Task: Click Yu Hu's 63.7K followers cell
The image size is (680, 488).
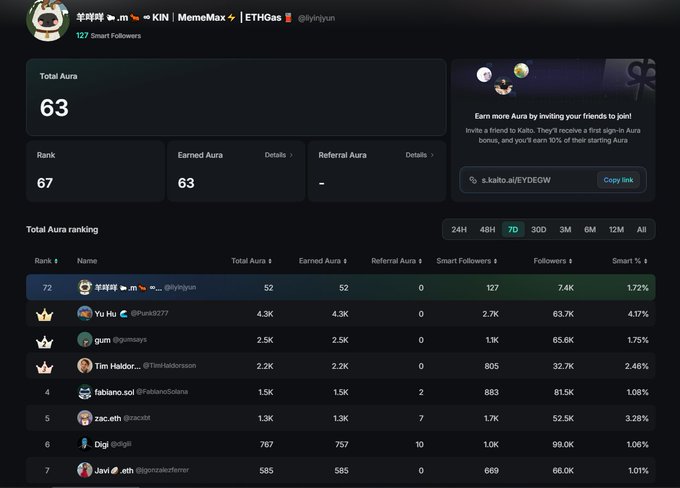Action: (x=563, y=314)
